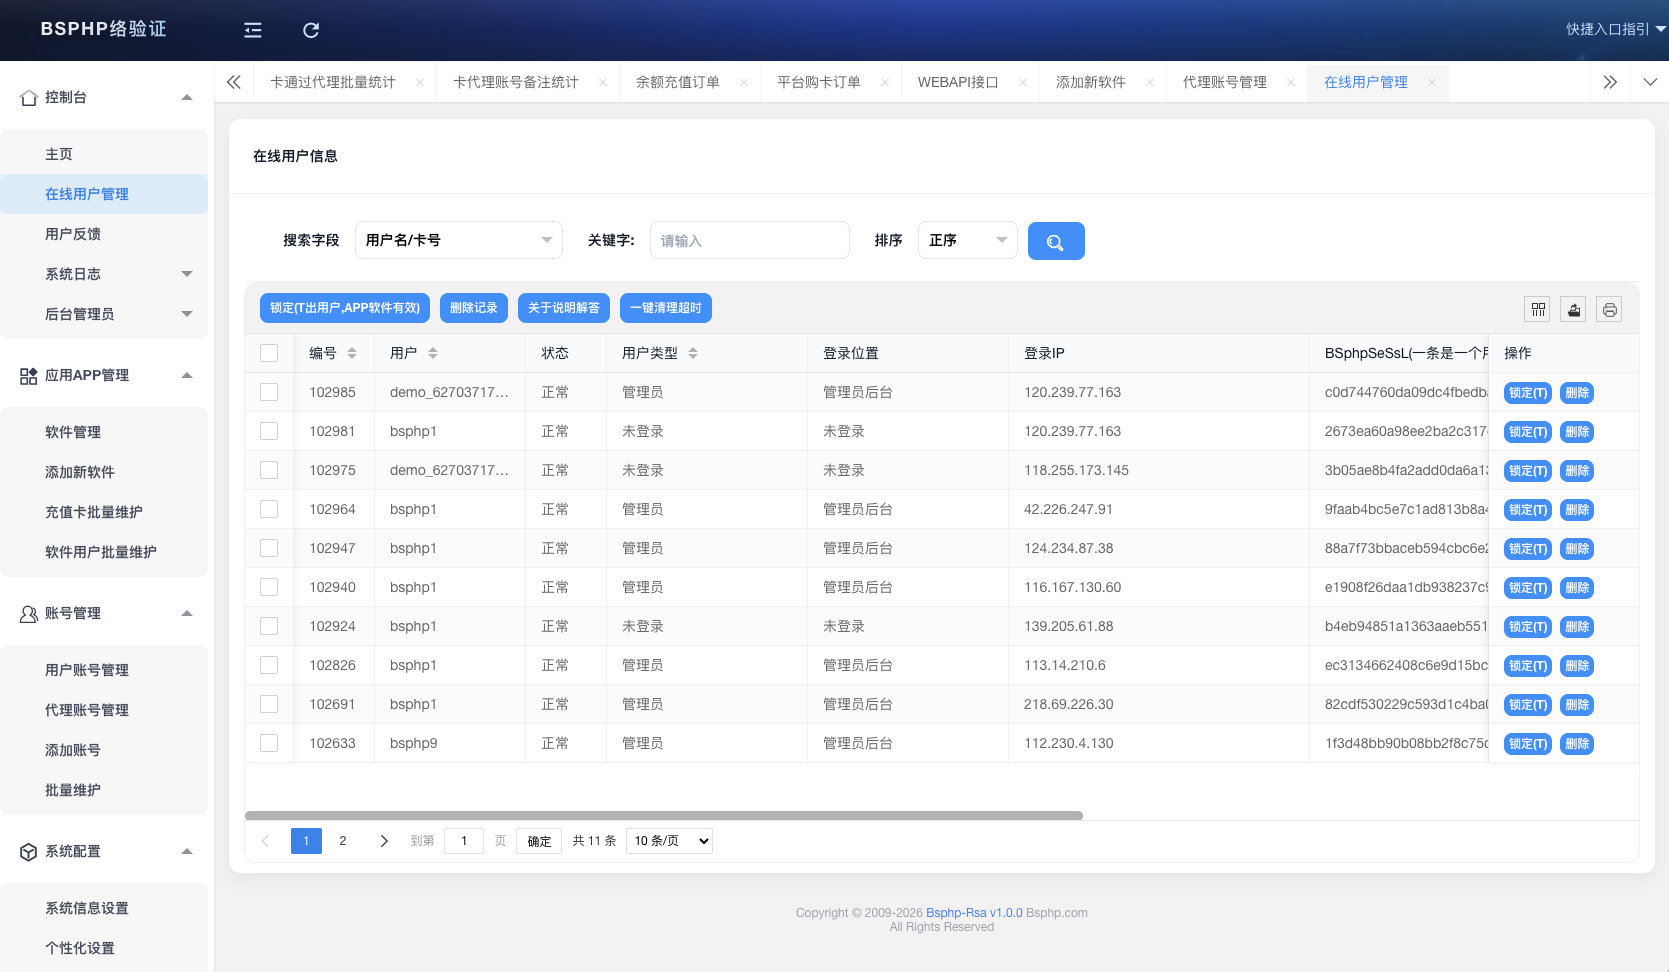Close the 余额充值订单 tab
1669x972 pixels.
pos(744,82)
